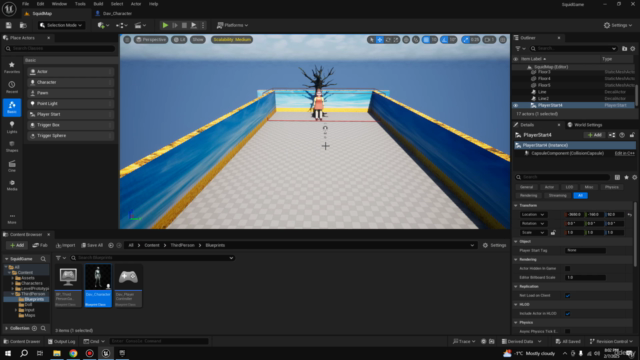Click the Search Blueprints input field
Image resolution: width=640 pixels, height=360 pixels.
152,258
